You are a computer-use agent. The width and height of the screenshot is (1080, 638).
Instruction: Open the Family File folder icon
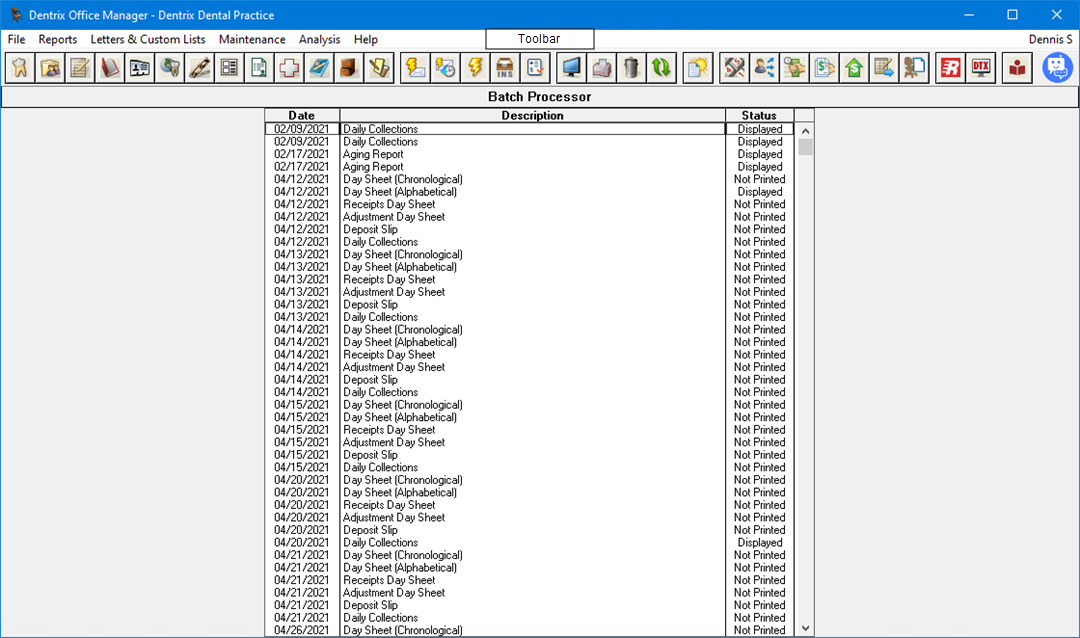coord(50,68)
